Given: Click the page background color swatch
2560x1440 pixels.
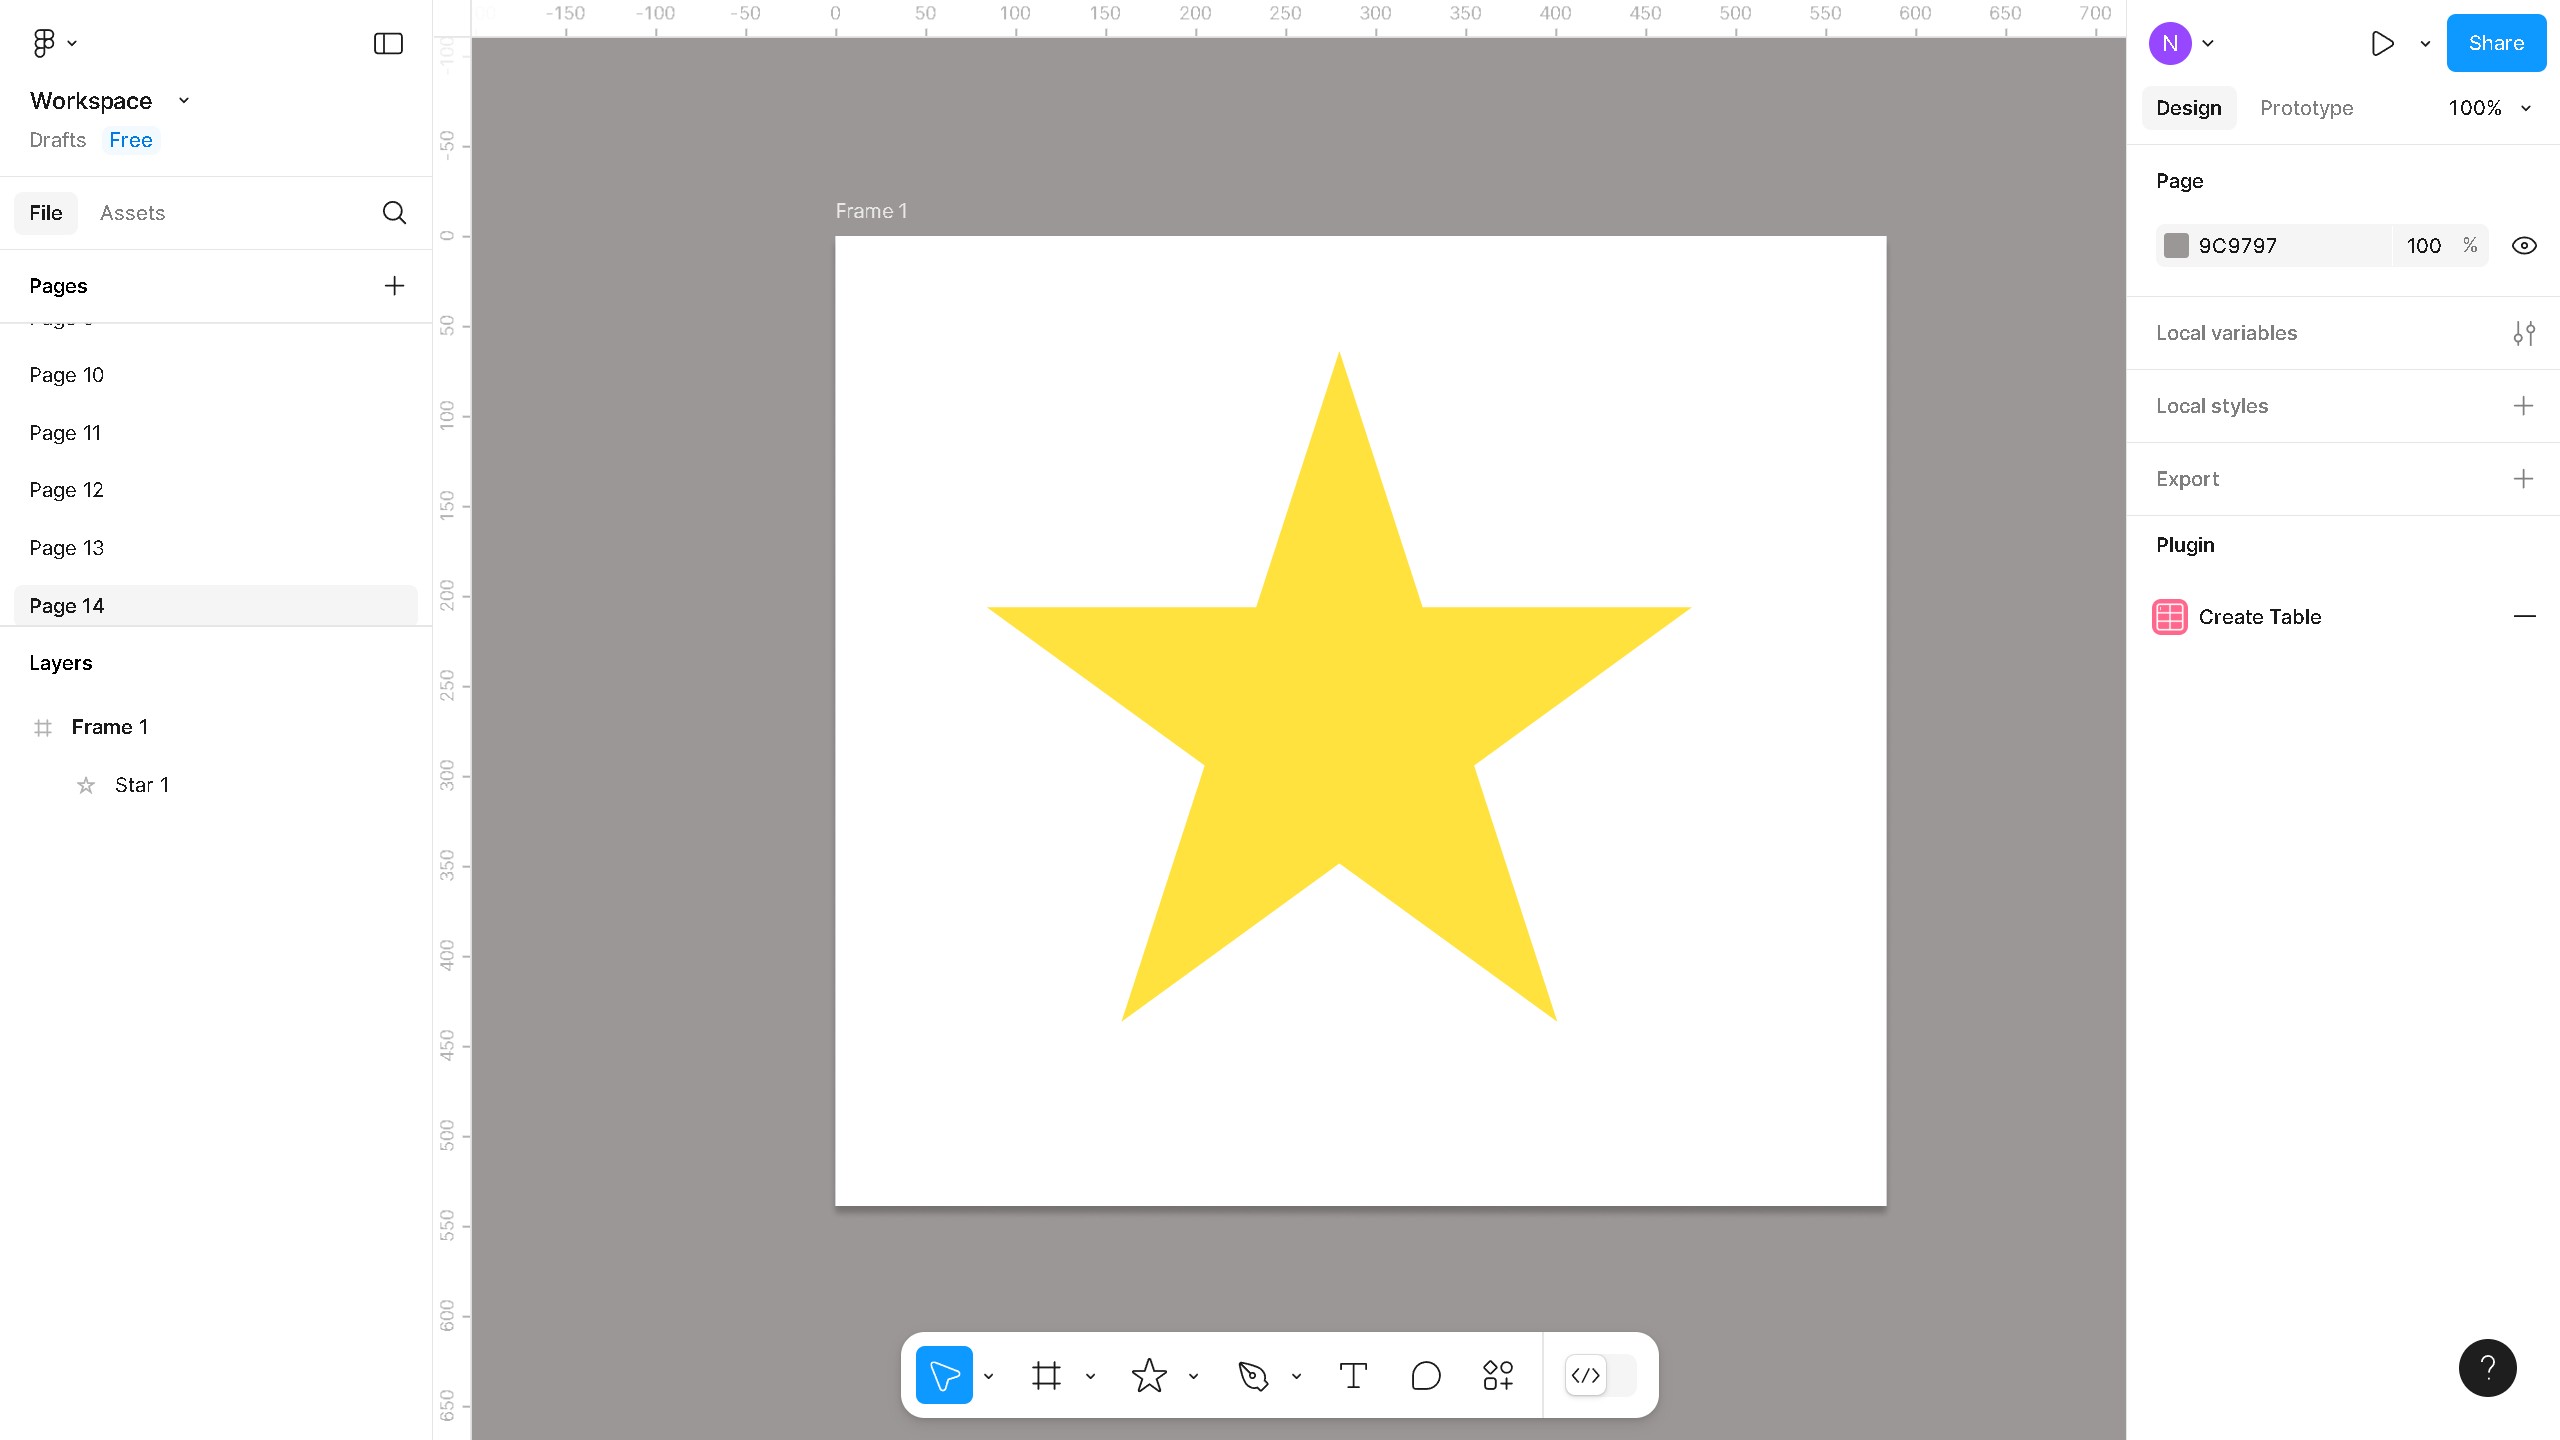Looking at the screenshot, I should (x=2176, y=246).
